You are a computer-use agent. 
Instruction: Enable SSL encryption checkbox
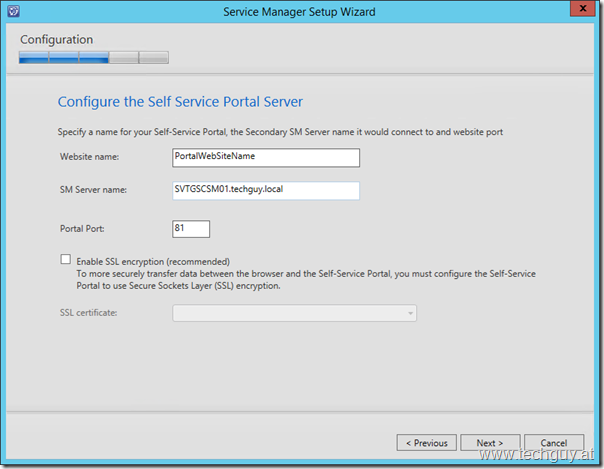(x=65, y=259)
